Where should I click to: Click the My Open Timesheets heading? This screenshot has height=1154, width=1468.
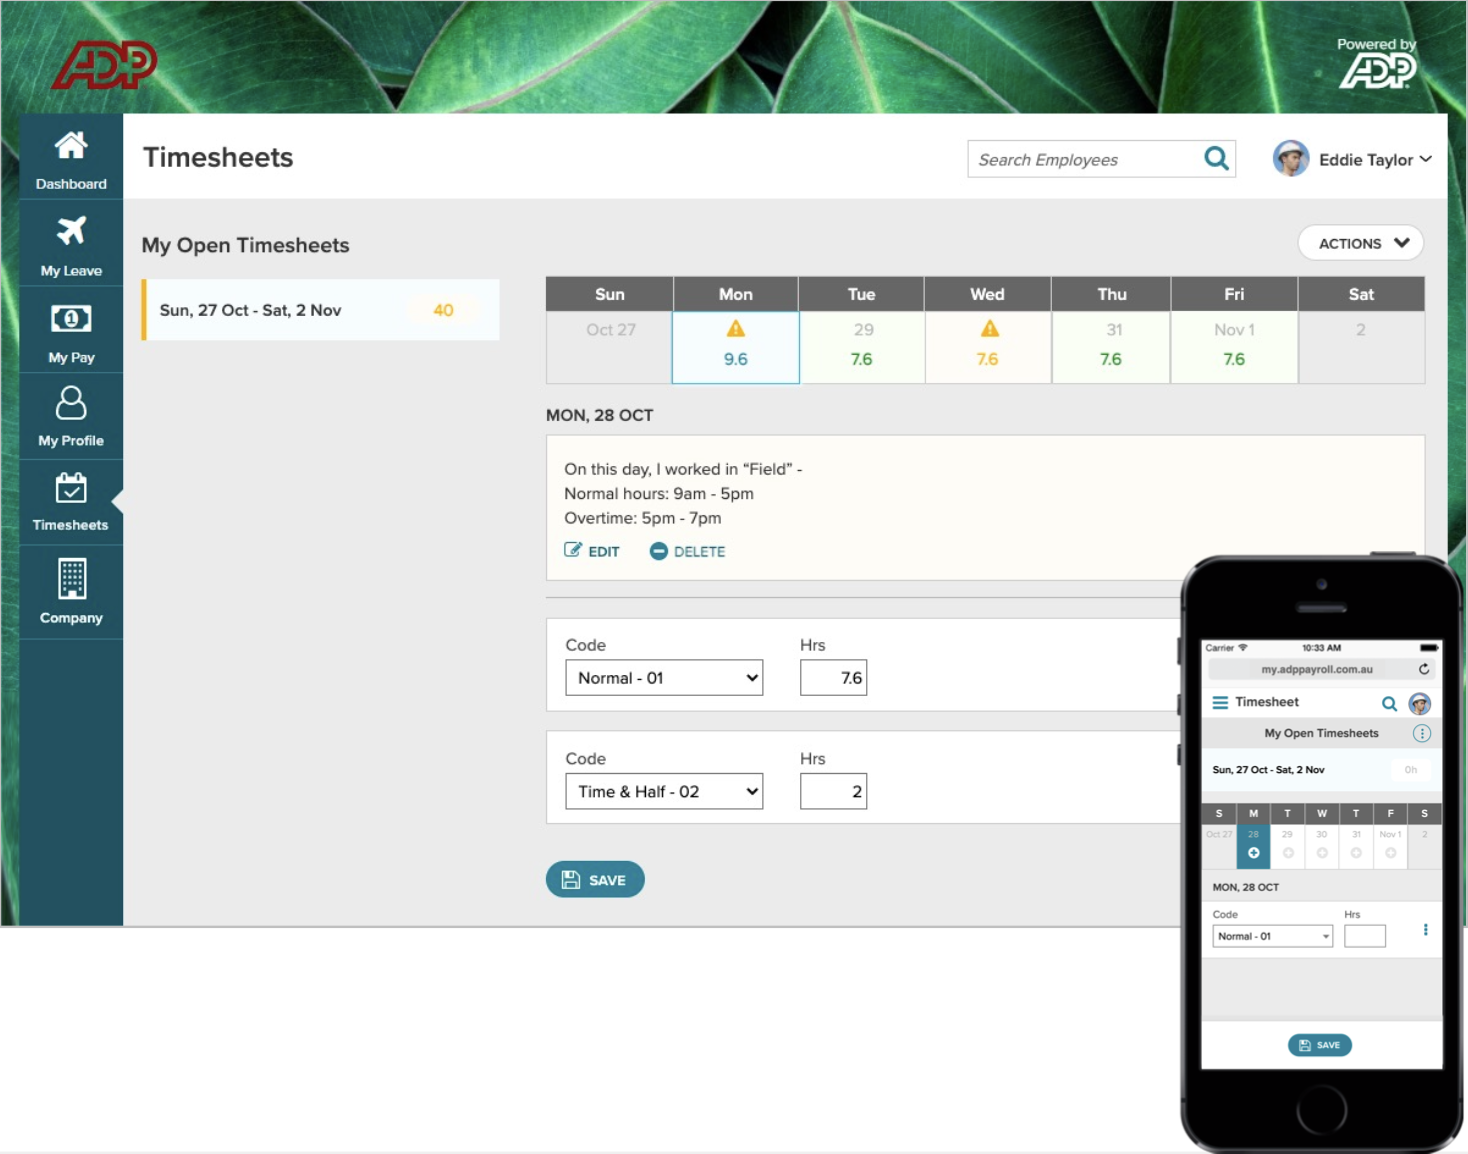(245, 246)
